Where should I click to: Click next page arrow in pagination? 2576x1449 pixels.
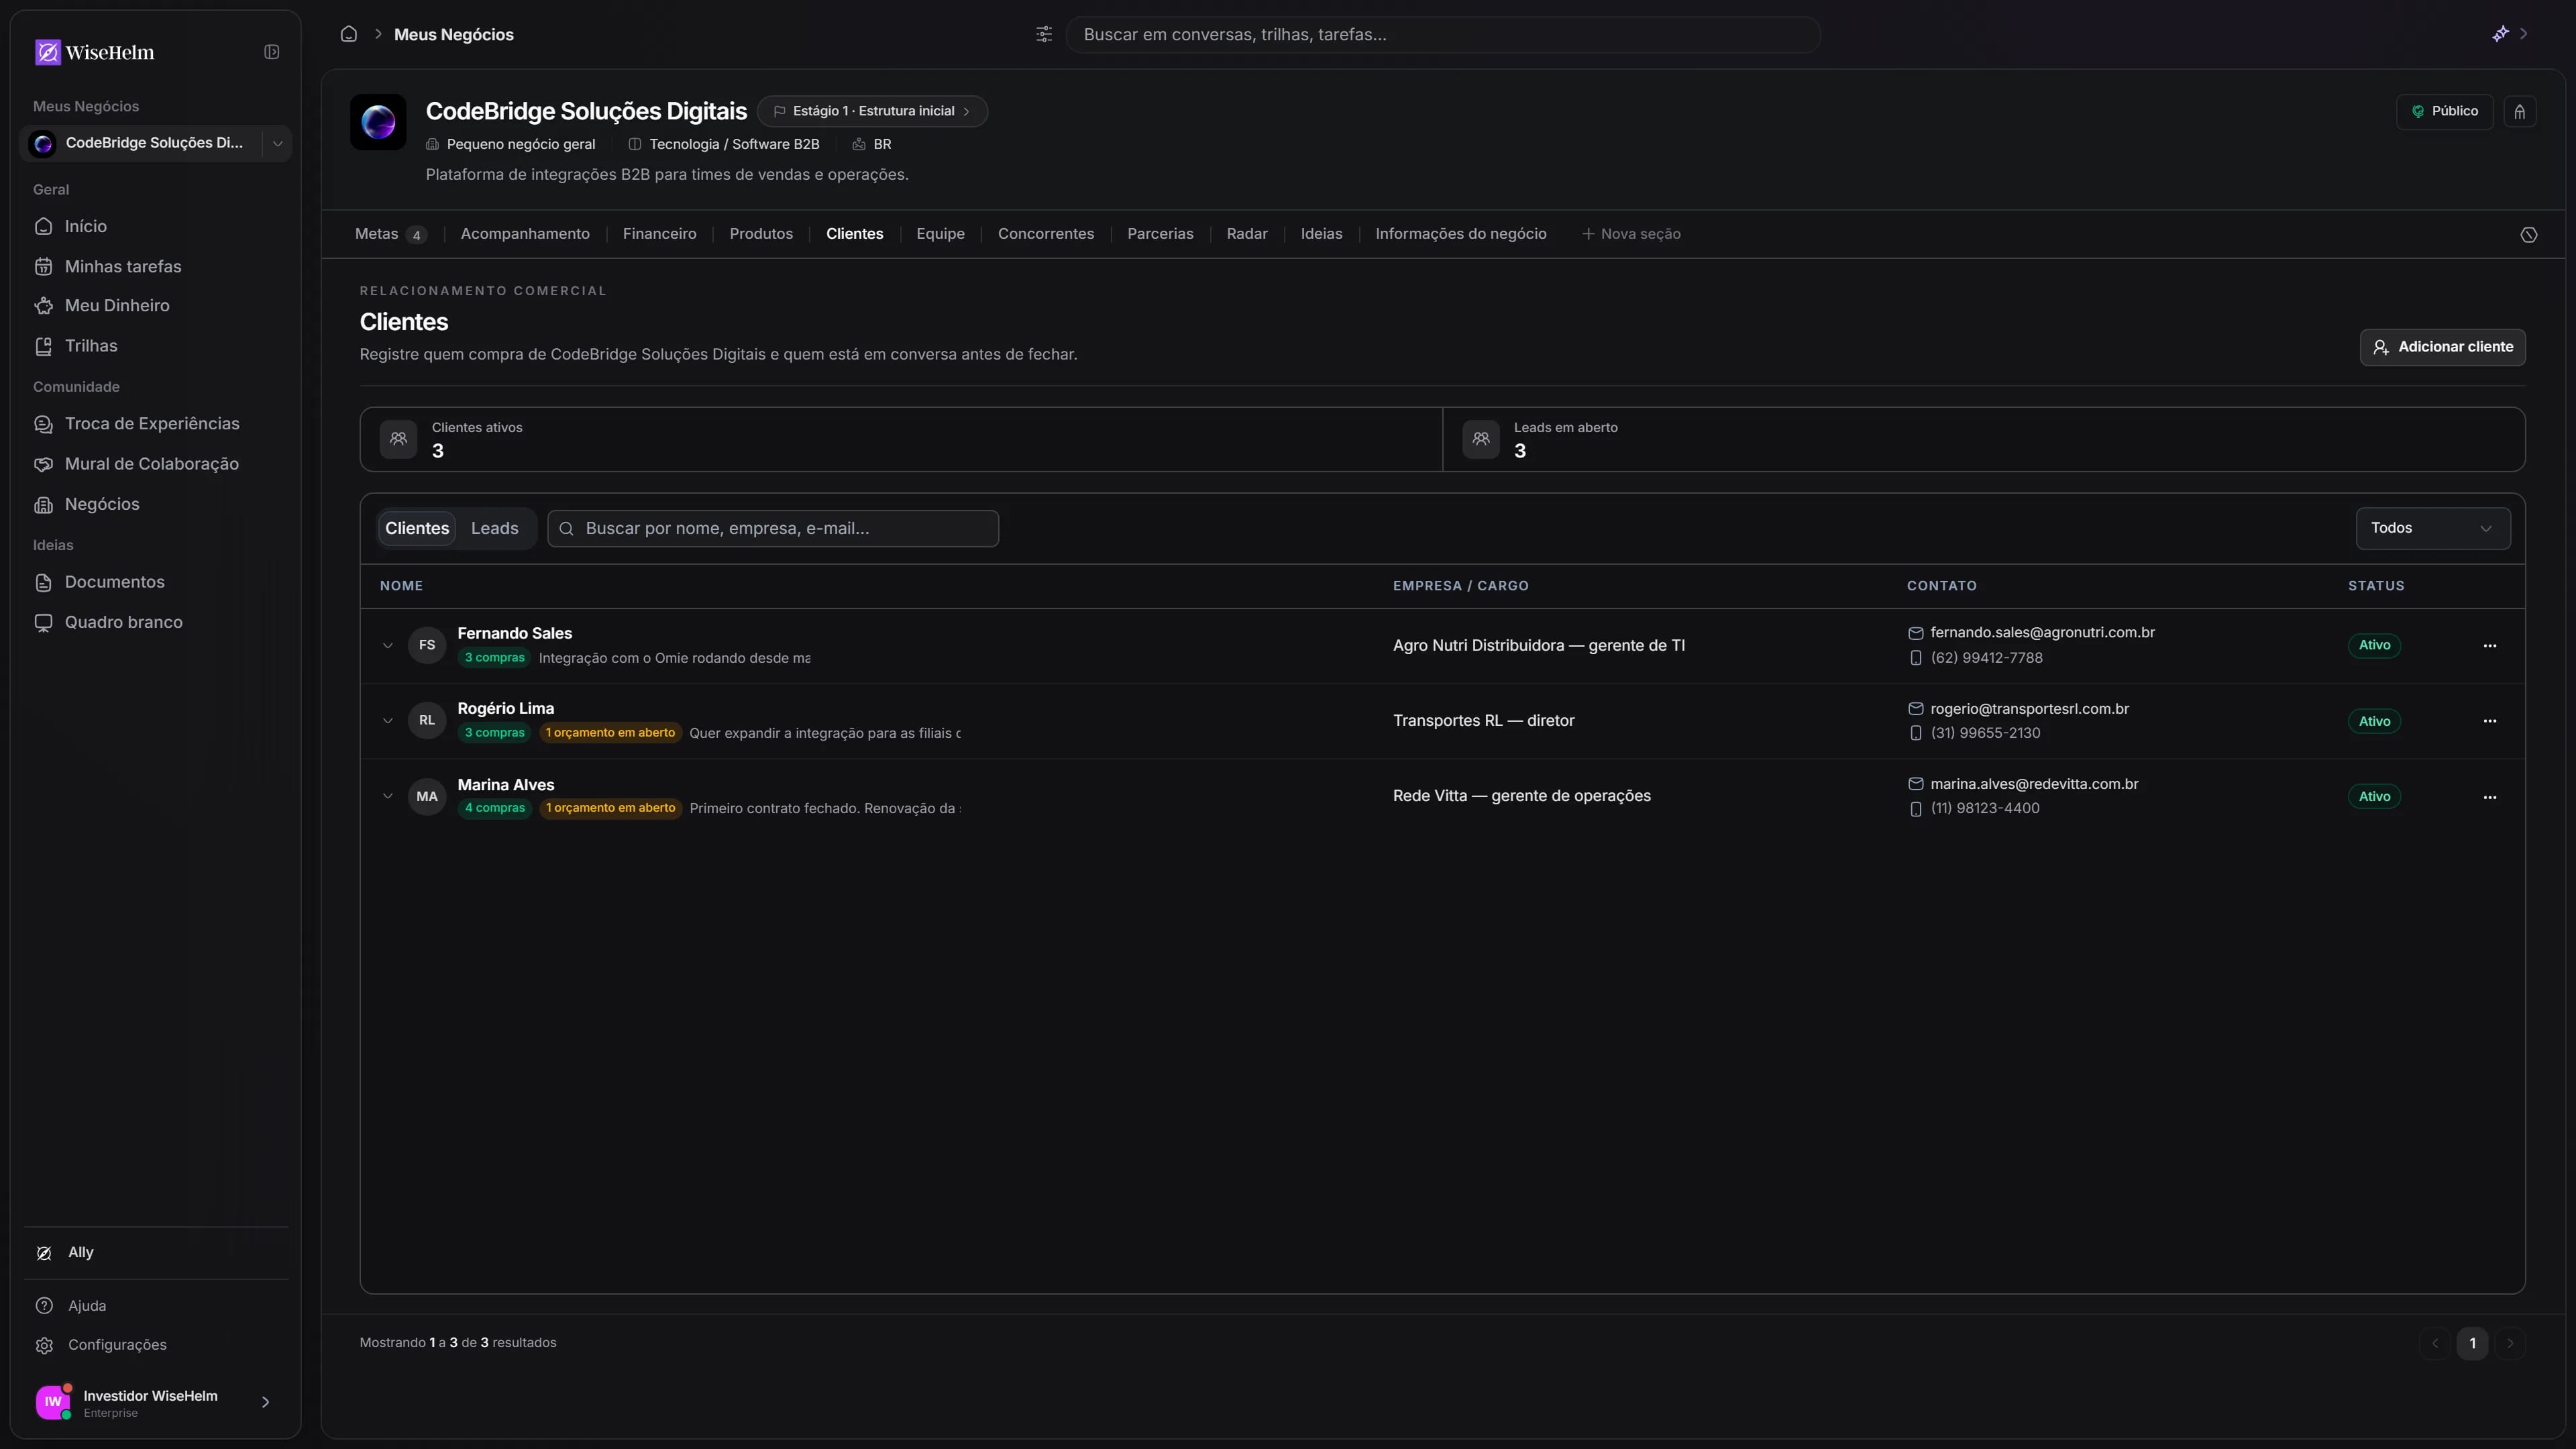pyautogui.click(x=2510, y=1343)
